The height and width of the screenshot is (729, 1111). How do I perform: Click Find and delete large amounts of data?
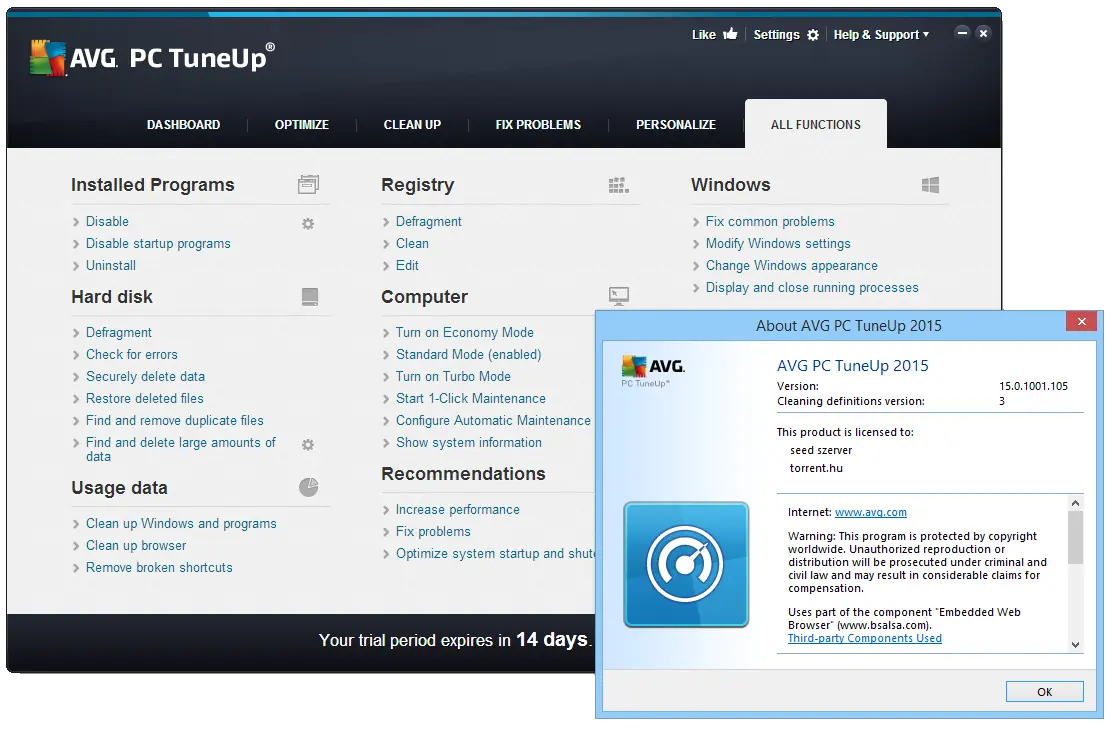point(181,449)
